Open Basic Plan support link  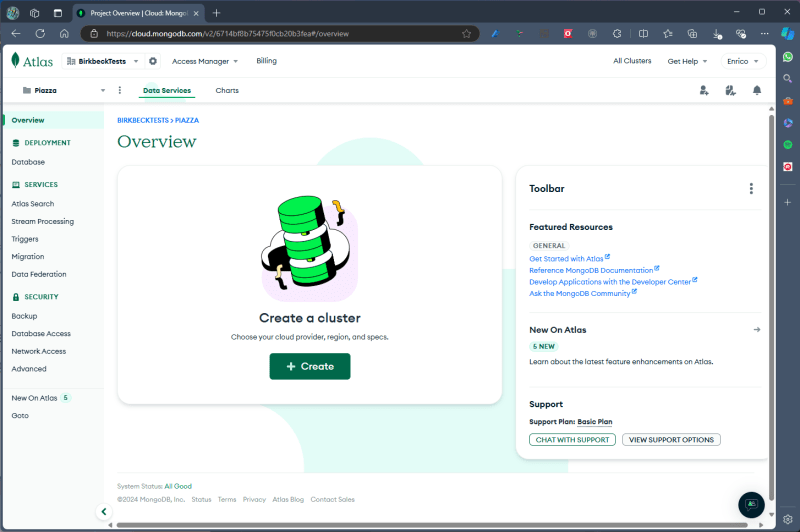(x=595, y=422)
